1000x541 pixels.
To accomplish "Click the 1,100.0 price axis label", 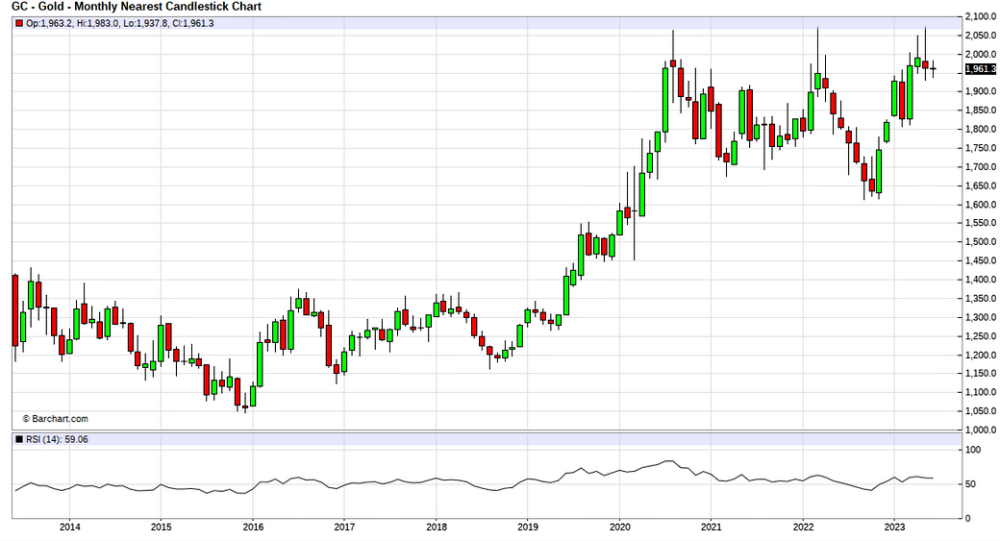I will [980, 392].
